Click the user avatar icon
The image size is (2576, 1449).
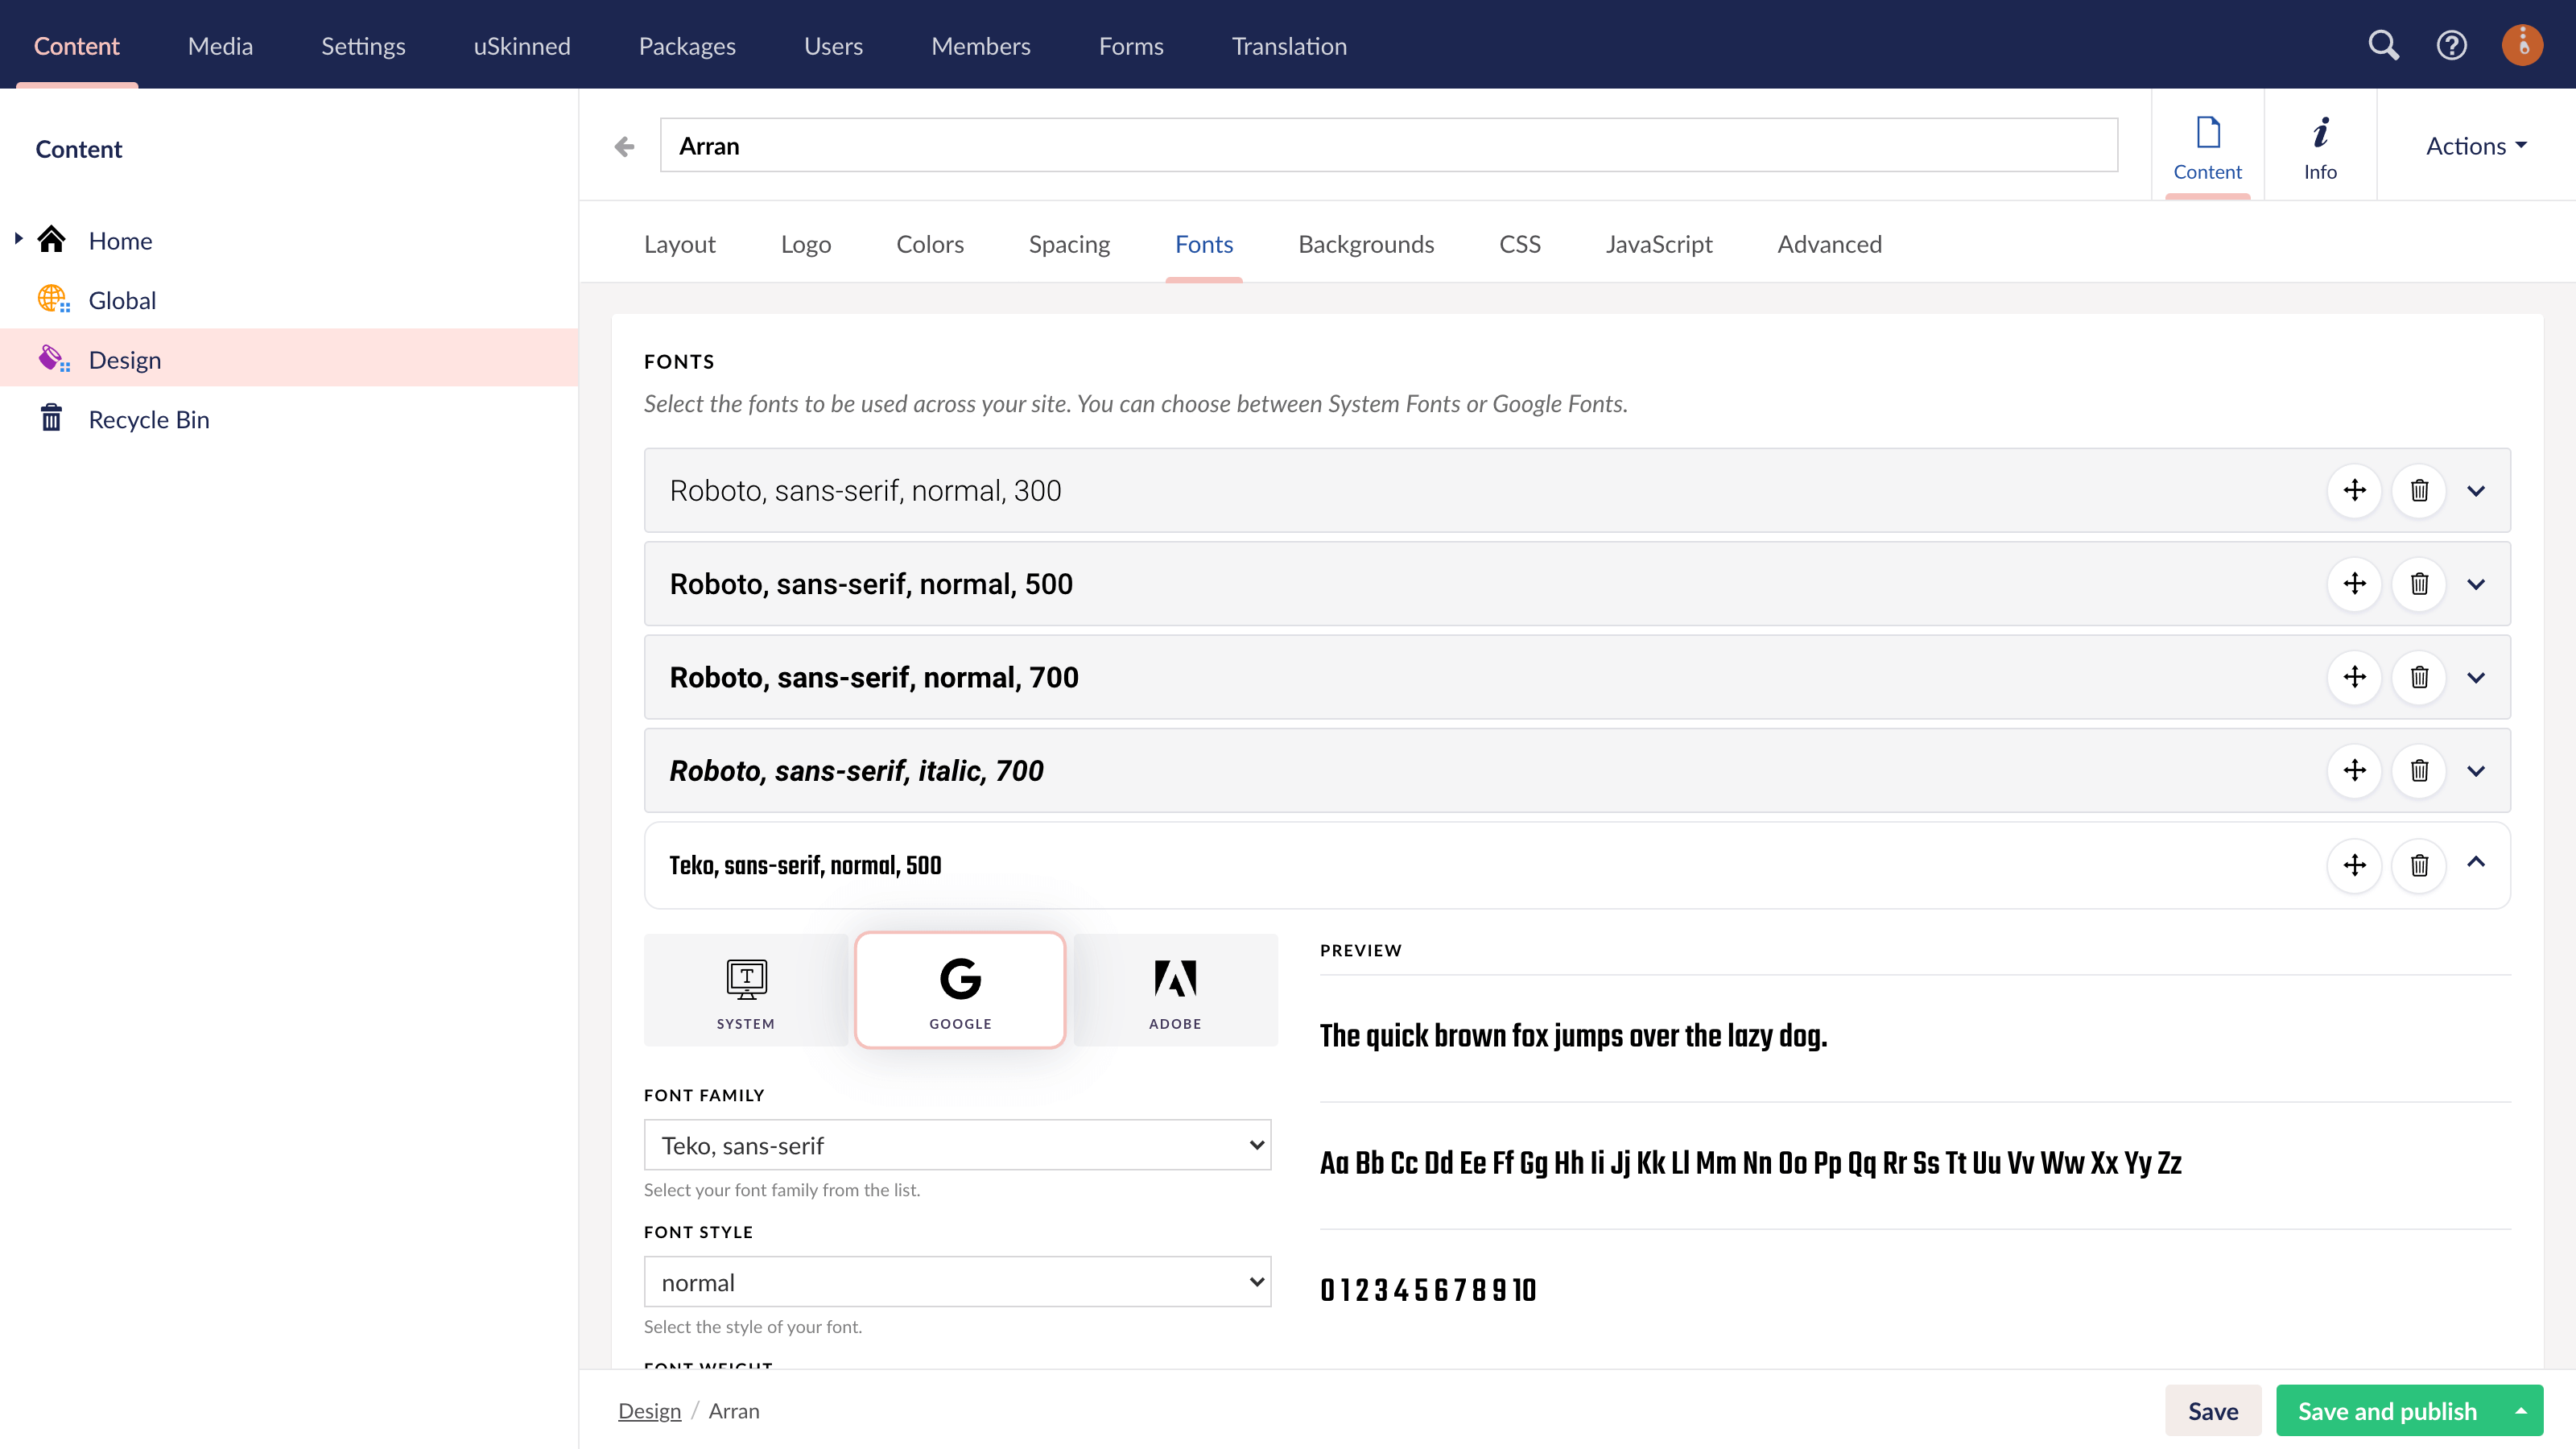[2521, 45]
